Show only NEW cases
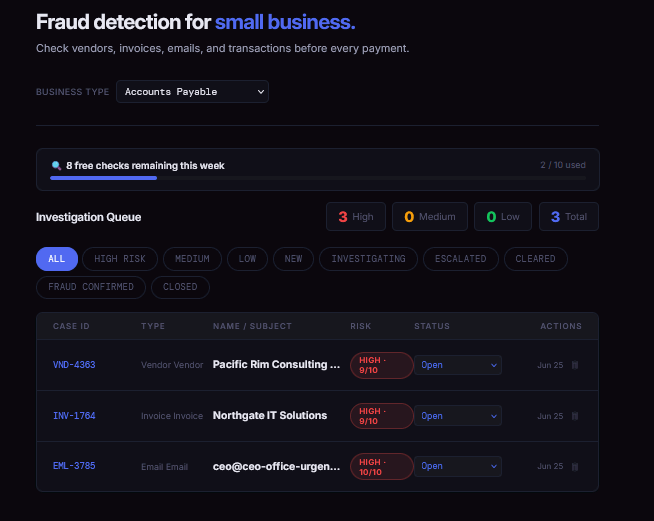 (x=293, y=259)
